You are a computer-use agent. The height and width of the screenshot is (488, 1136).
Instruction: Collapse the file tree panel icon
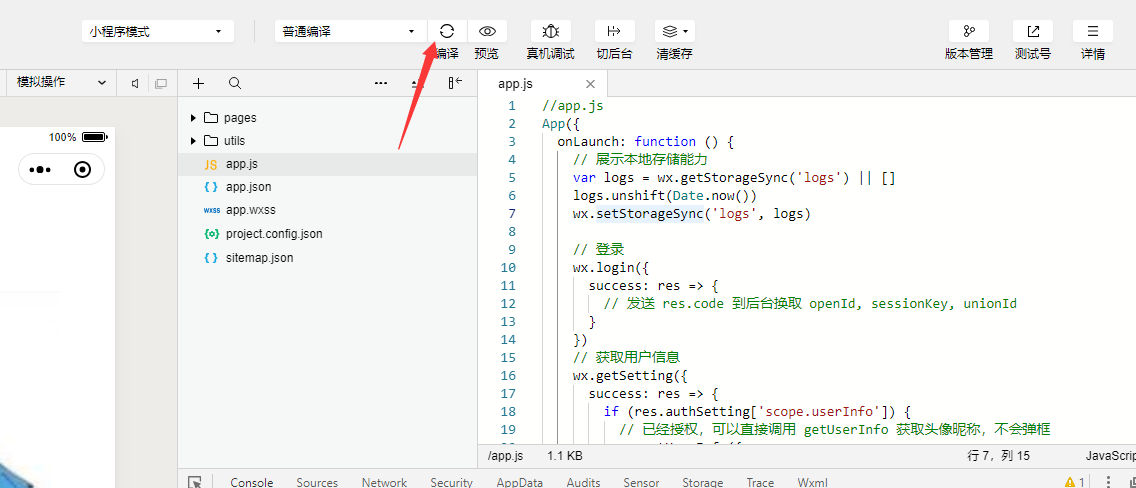[x=455, y=83]
